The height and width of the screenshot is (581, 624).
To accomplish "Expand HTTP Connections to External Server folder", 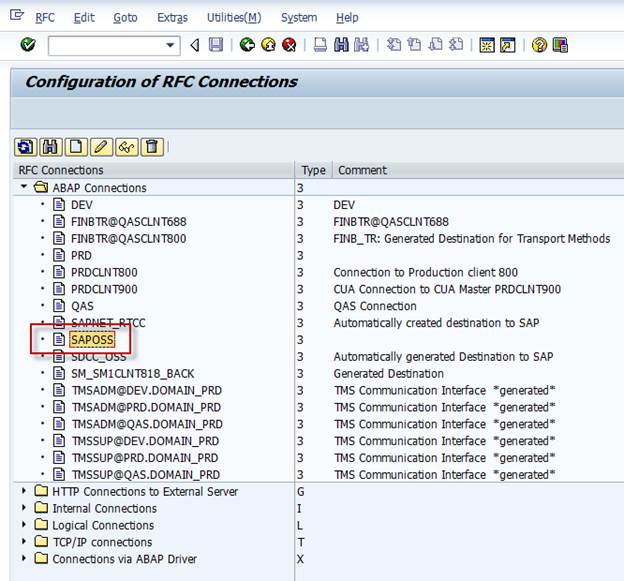I will (24, 491).
